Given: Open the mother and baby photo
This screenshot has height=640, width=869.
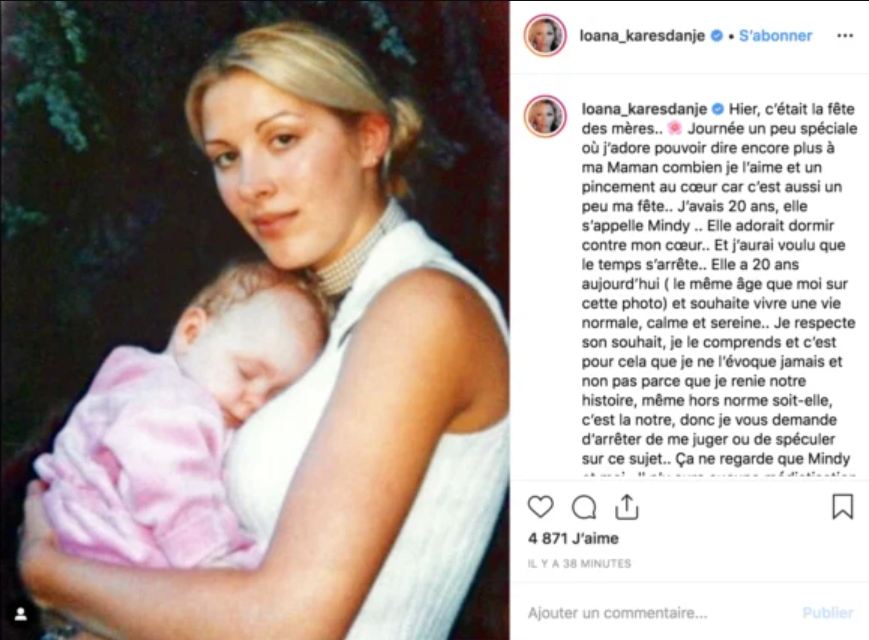Looking at the screenshot, I should [x=255, y=320].
